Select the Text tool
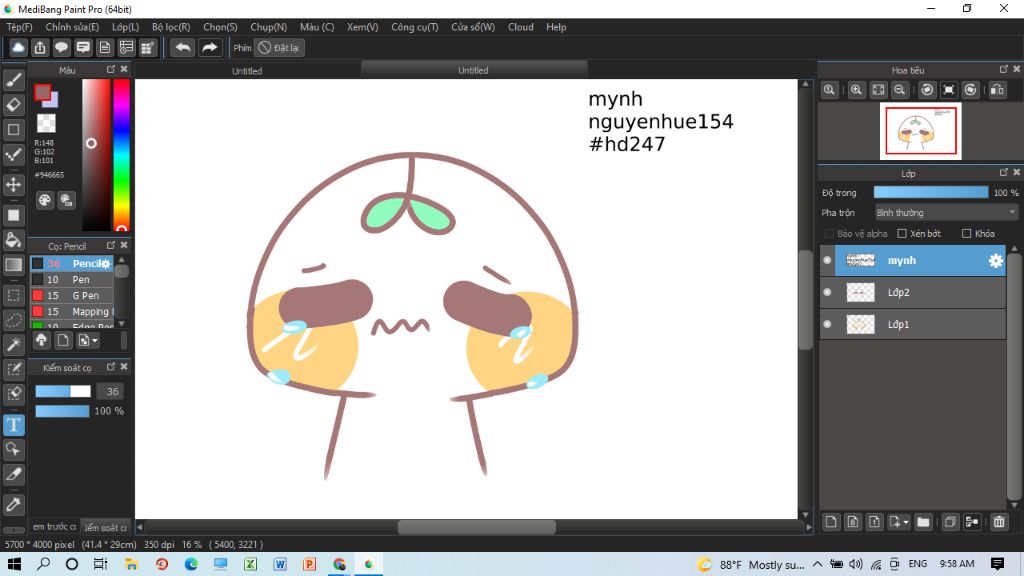The width and height of the screenshot is (1024, 576). [14, 425]
